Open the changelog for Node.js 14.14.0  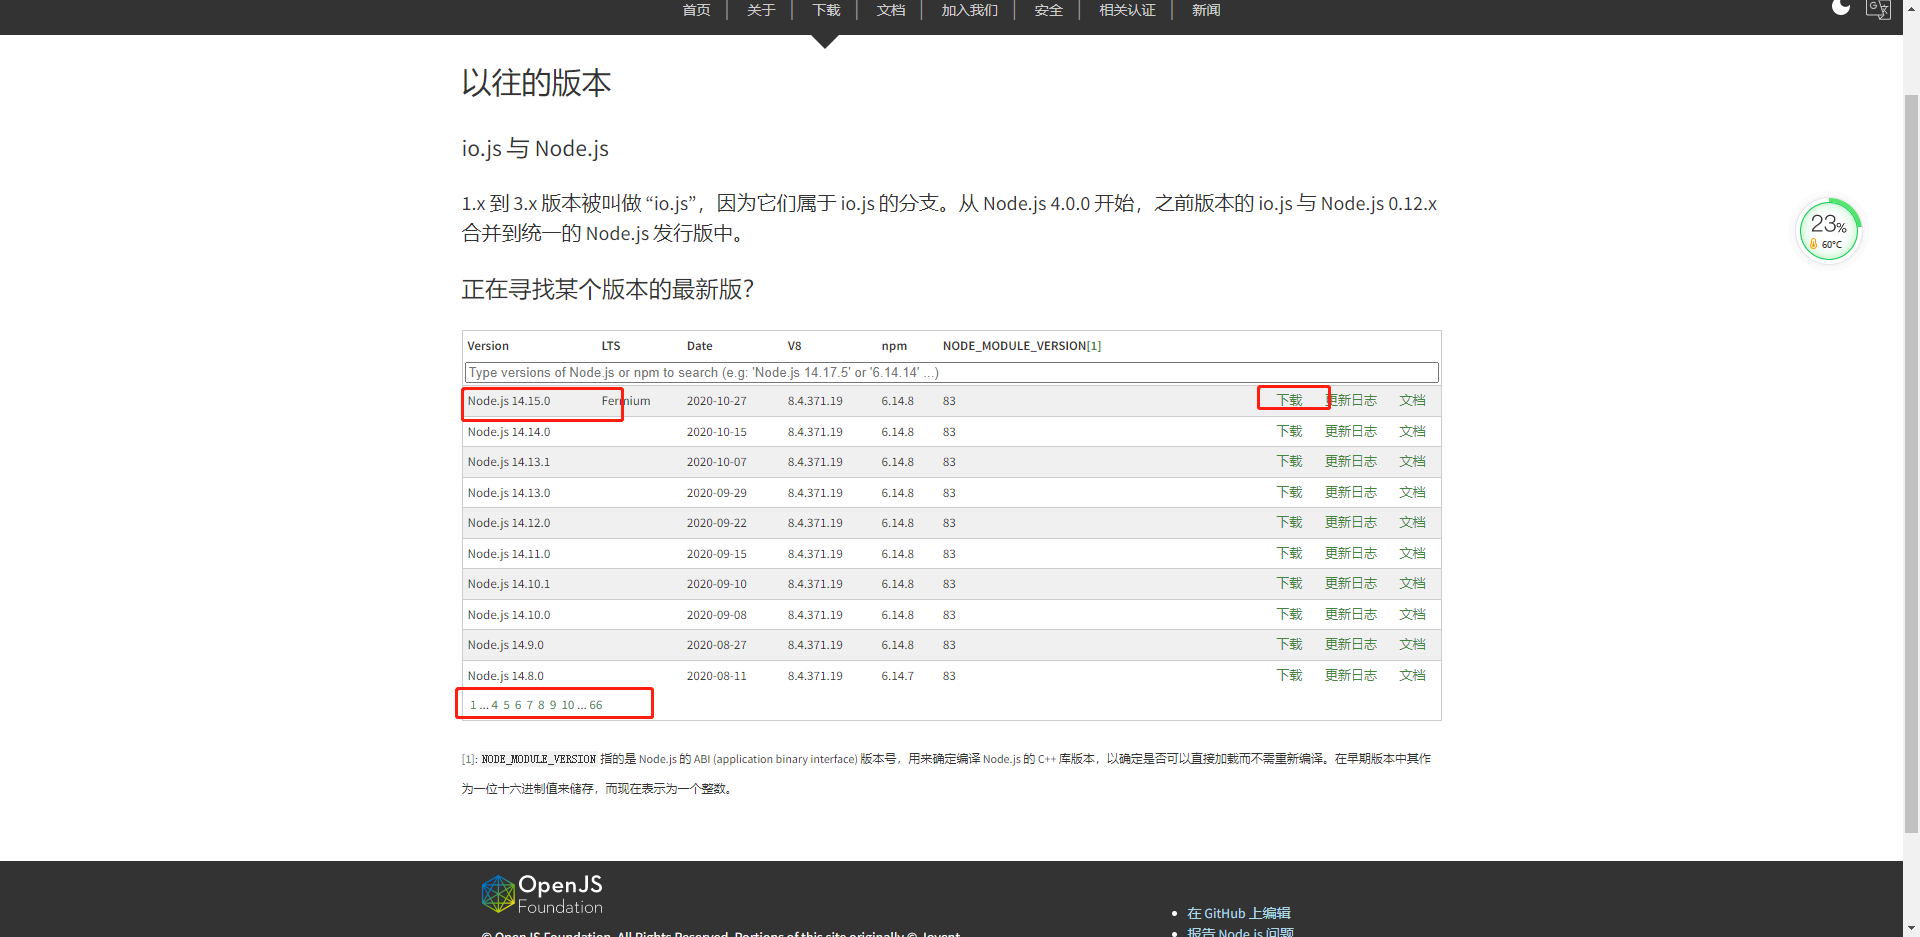pos(1350,431)
